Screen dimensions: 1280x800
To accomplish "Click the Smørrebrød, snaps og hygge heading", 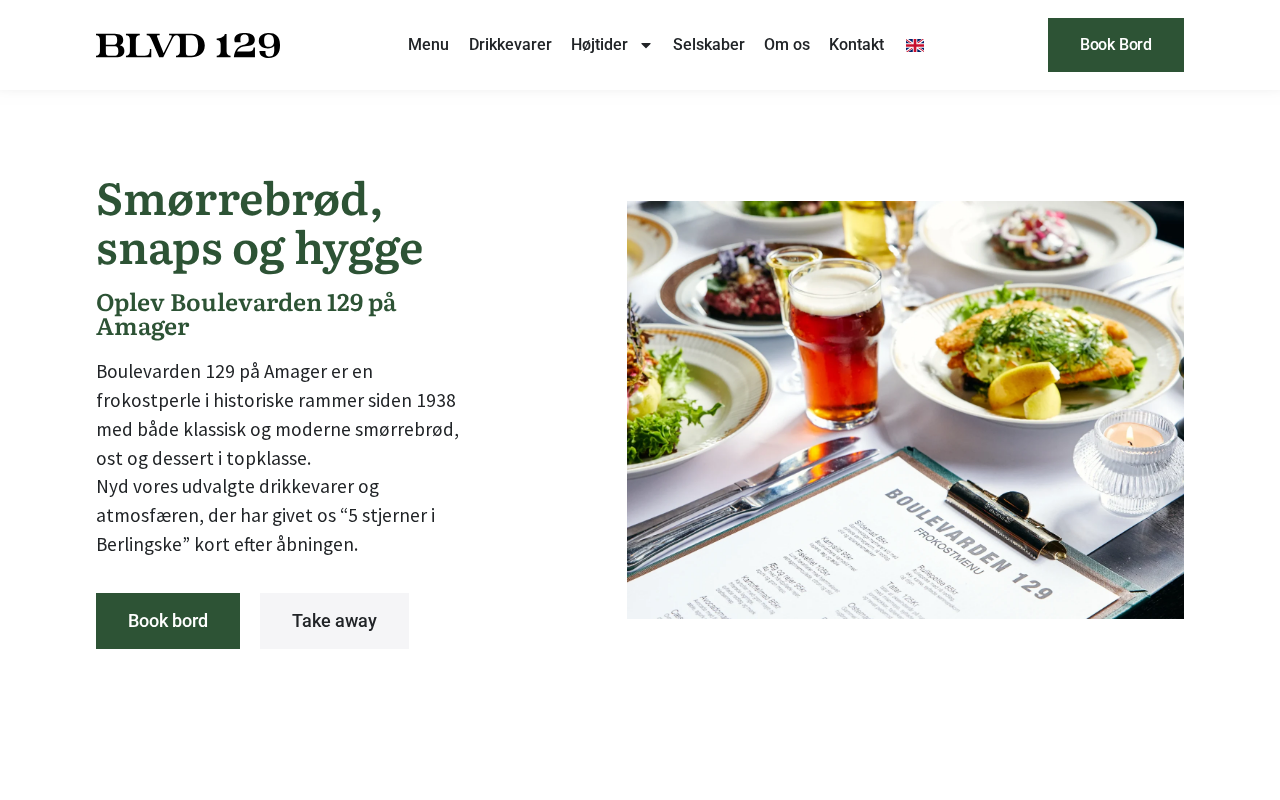I will (x=260, y=224).
